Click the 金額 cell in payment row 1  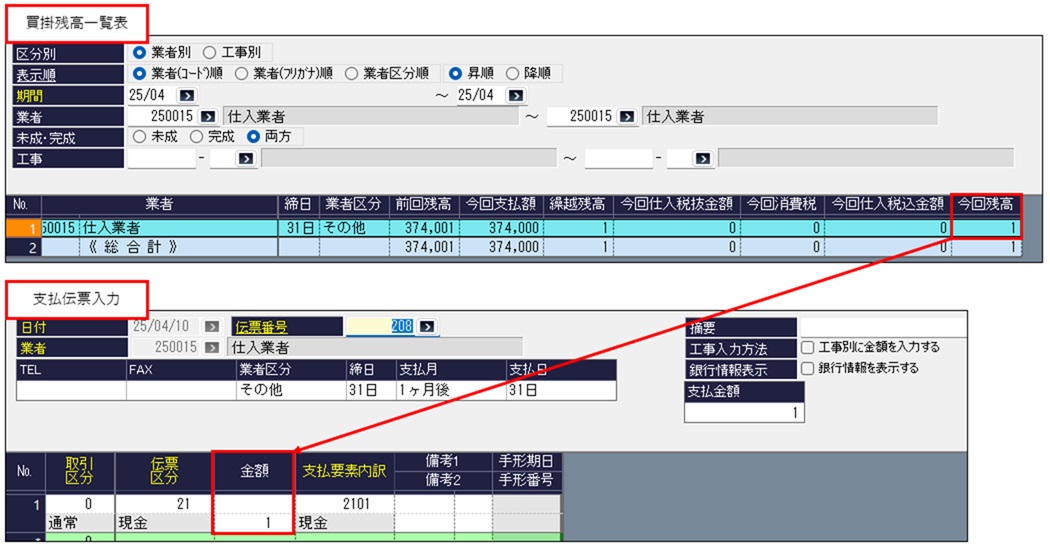(x=254, y=522)
